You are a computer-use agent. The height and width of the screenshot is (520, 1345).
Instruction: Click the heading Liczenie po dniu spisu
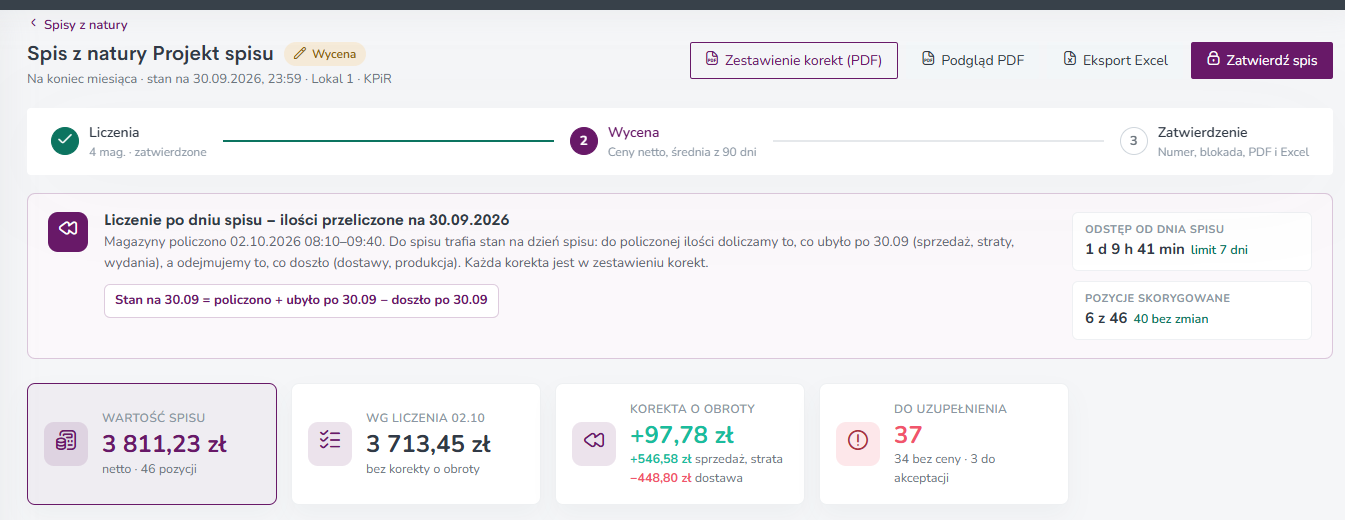(x=307, y=220)
